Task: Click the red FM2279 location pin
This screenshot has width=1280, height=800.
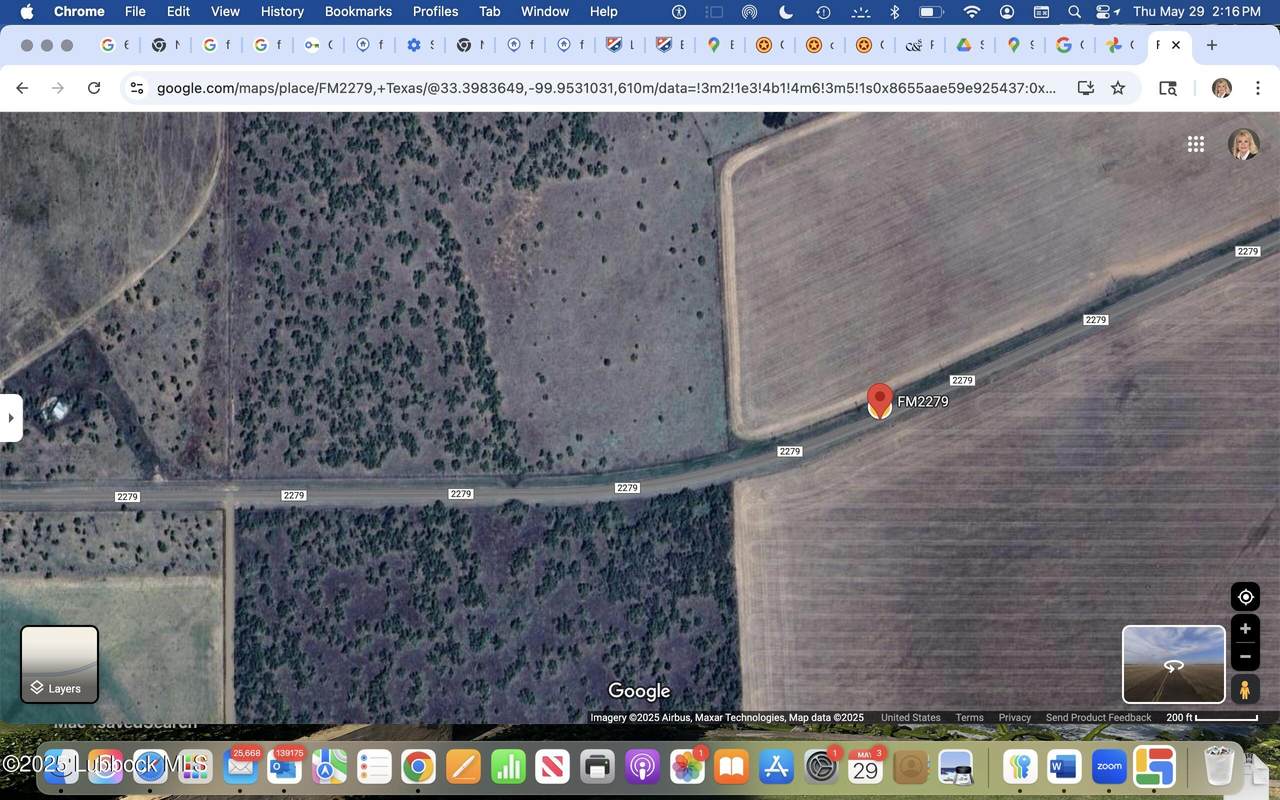Action: point(879,399)
